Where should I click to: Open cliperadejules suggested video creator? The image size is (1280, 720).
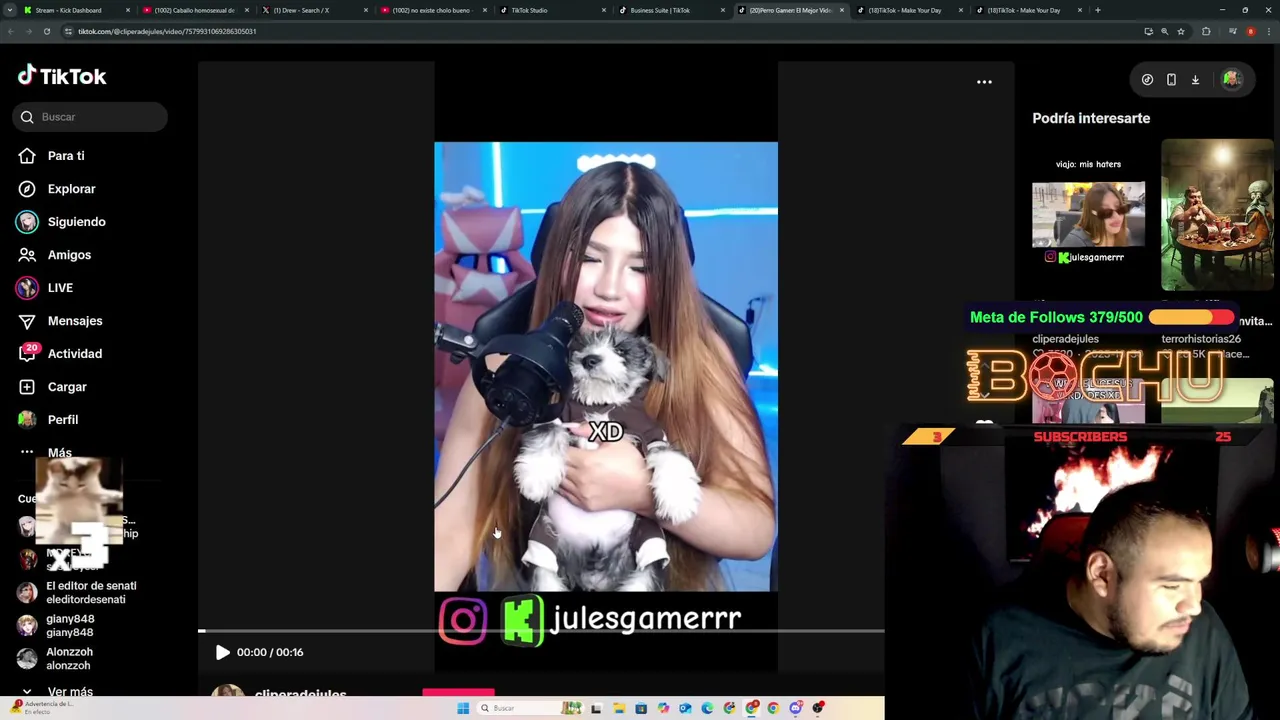pos(1065,339)
